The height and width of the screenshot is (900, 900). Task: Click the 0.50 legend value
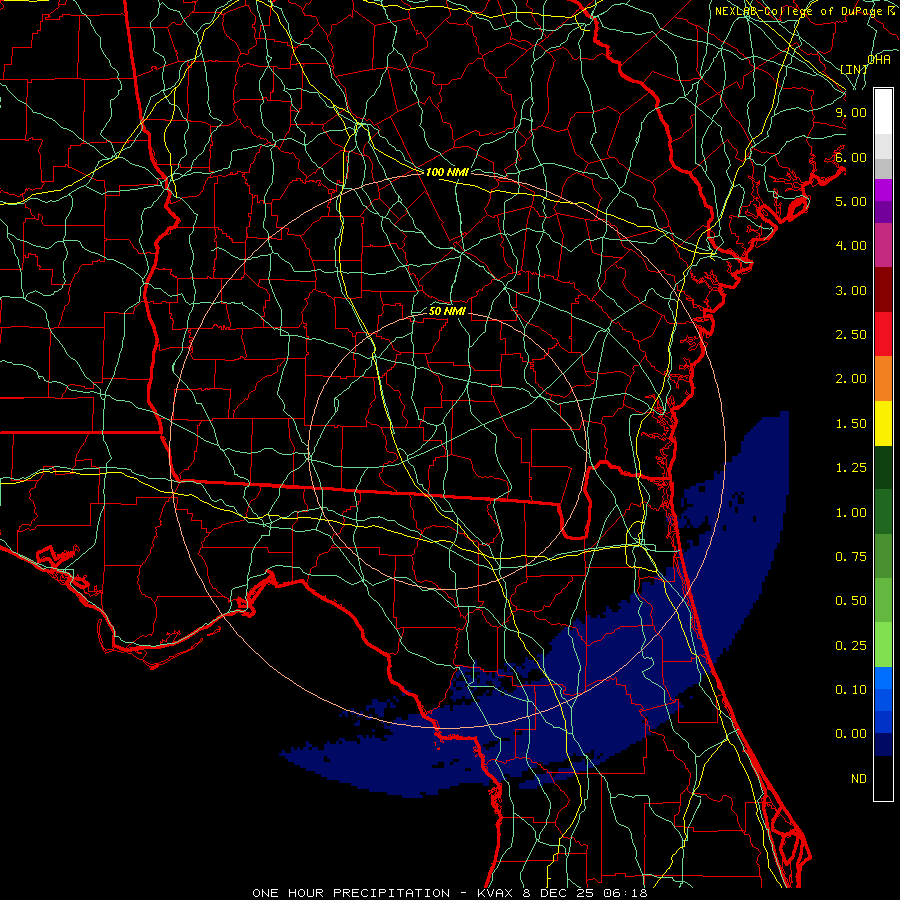click(851, 601)
